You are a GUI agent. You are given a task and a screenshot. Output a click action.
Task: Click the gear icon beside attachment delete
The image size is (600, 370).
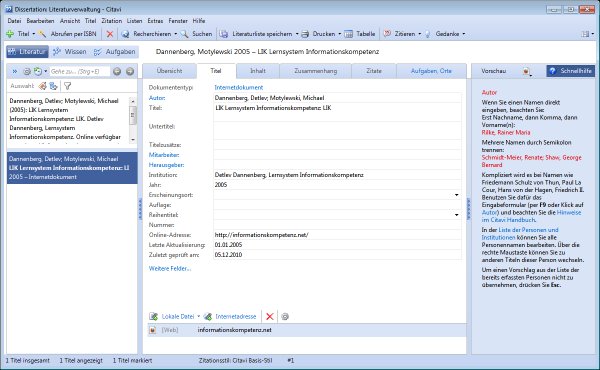[x=285, y=316]
